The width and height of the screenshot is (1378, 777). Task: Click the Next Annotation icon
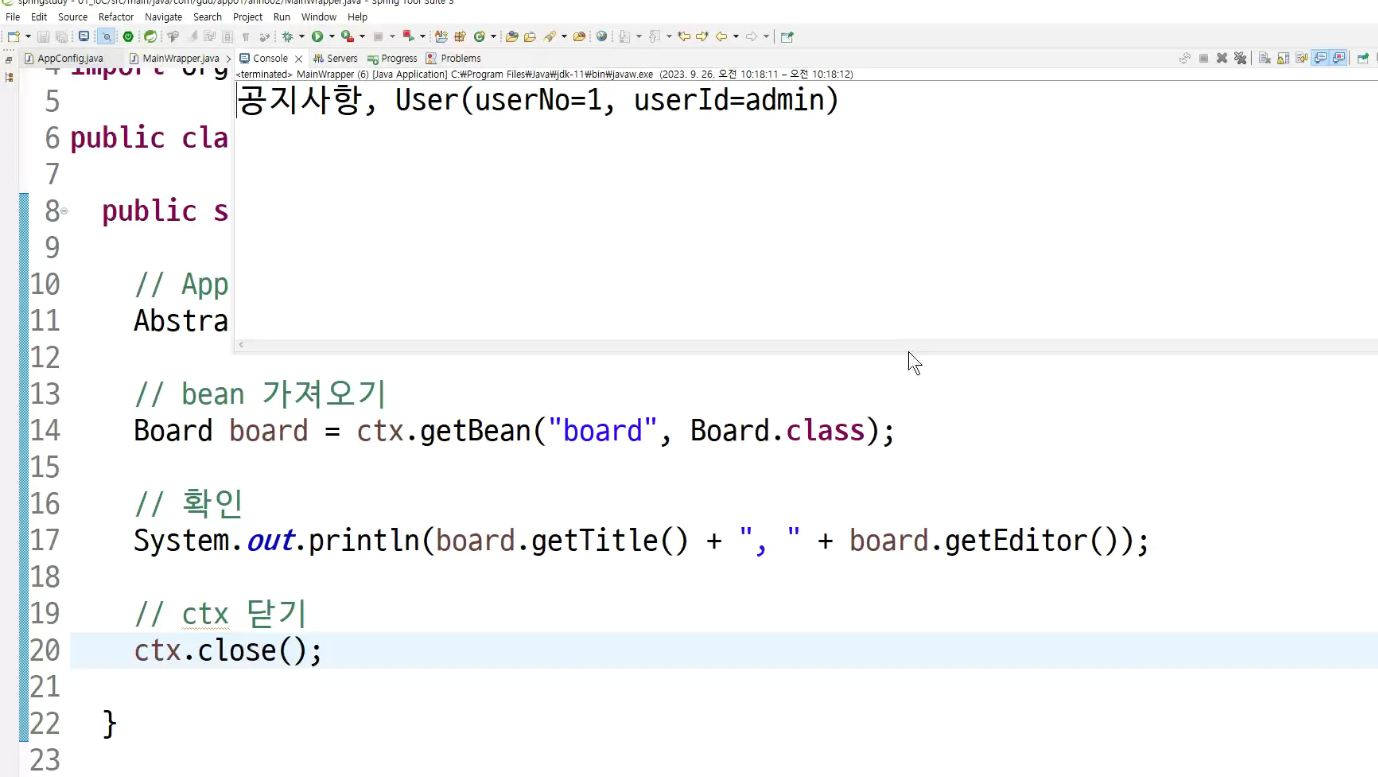coord(625,37)
